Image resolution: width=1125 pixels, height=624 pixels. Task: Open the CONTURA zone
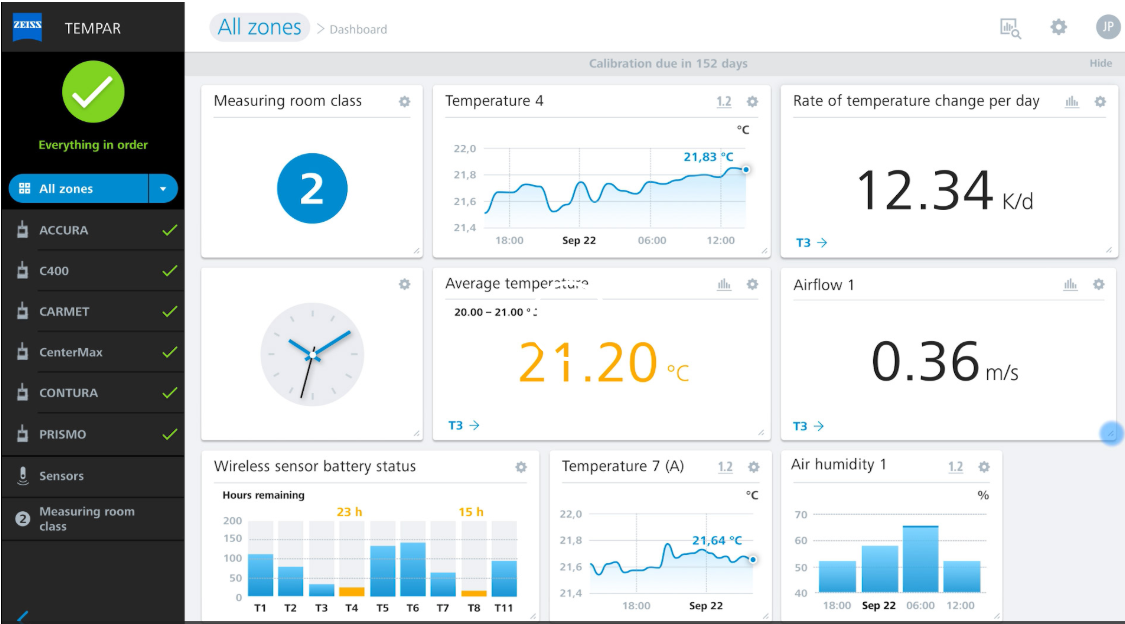click(x=93, y=393)
